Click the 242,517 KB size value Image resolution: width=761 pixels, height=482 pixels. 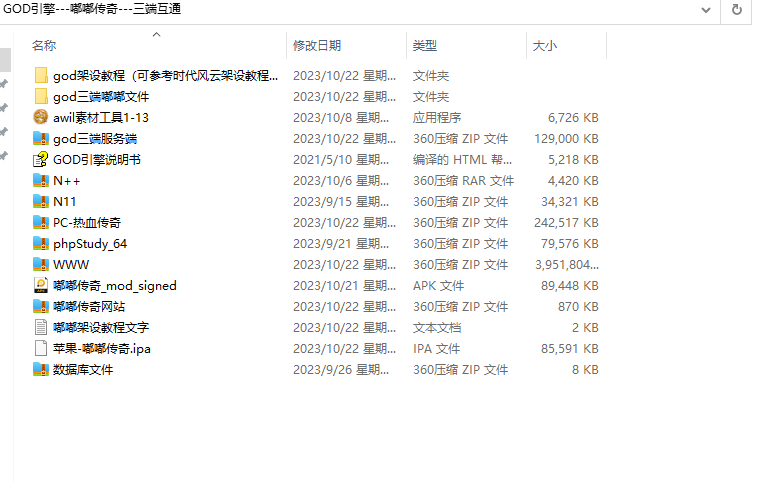(x=566, y=223)
